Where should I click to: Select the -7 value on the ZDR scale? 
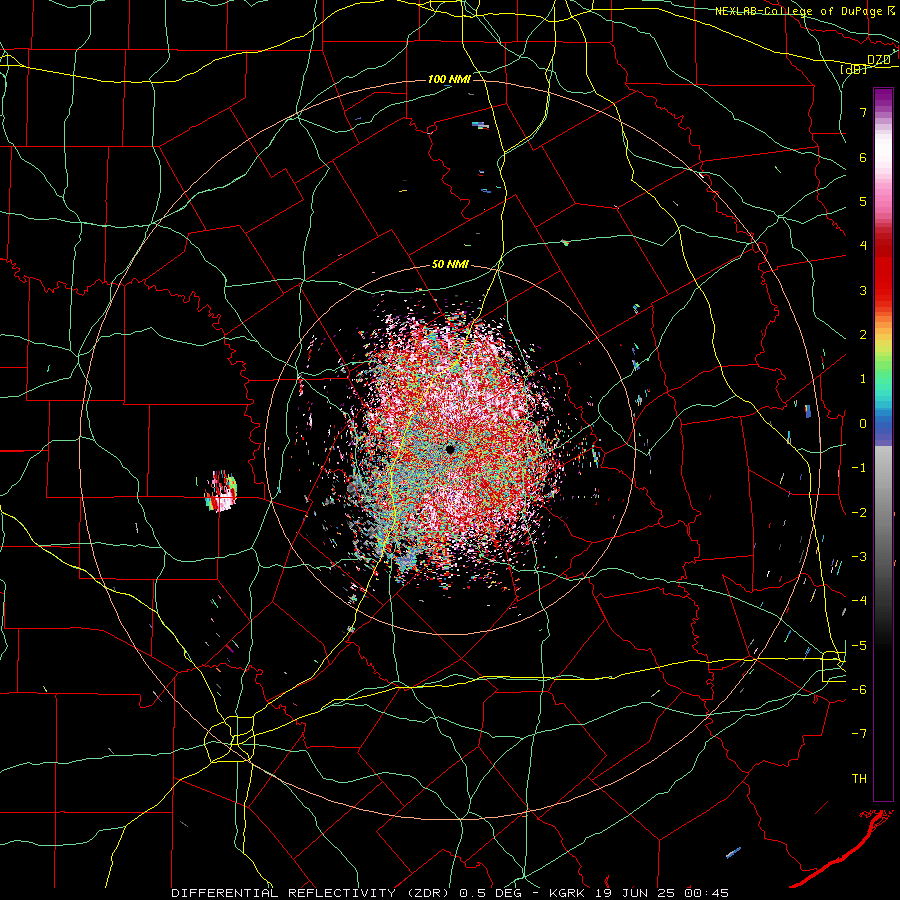859,734
